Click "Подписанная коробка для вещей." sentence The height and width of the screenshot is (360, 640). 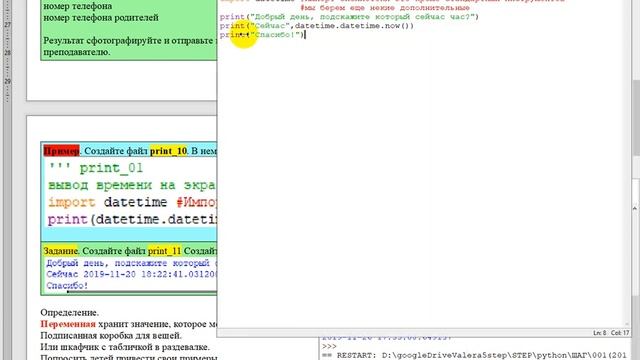[x=111, y=336]
